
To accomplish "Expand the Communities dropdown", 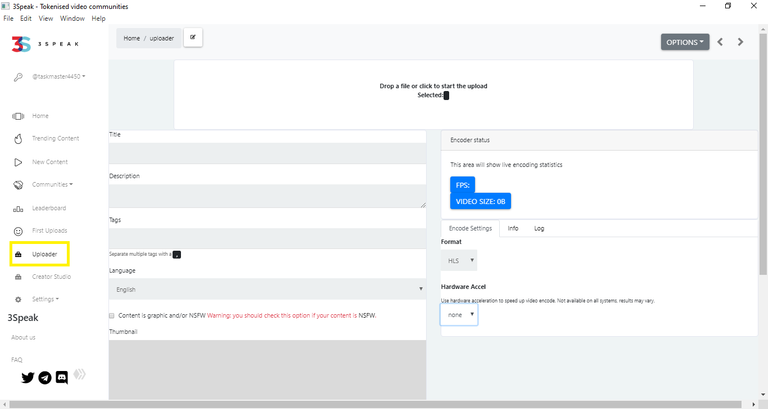I will pyautogui.click(x=52, y=185).
